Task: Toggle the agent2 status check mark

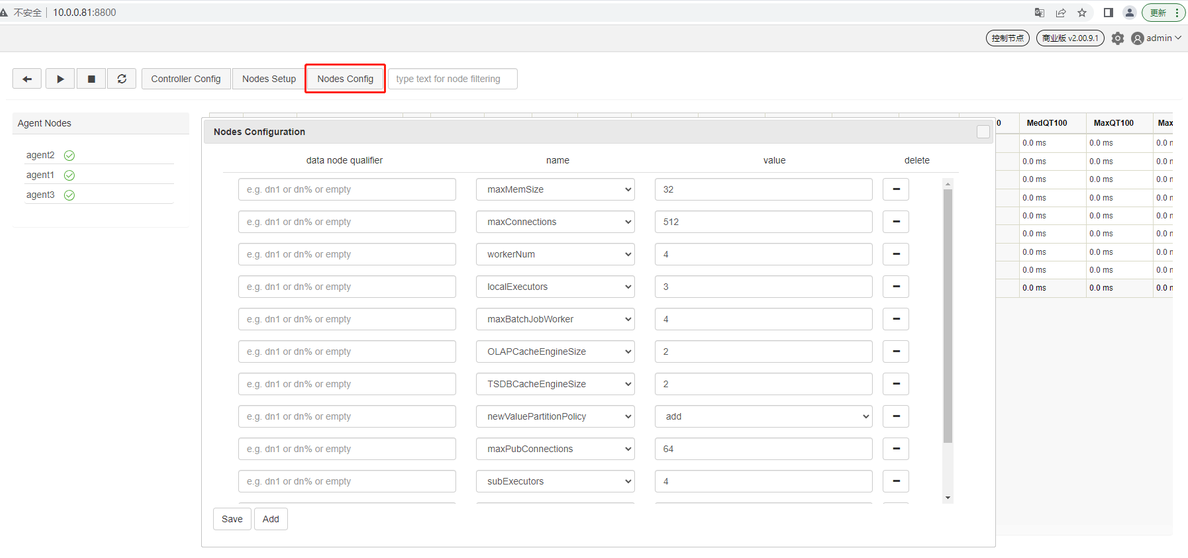Action: (x=69, y=156)
